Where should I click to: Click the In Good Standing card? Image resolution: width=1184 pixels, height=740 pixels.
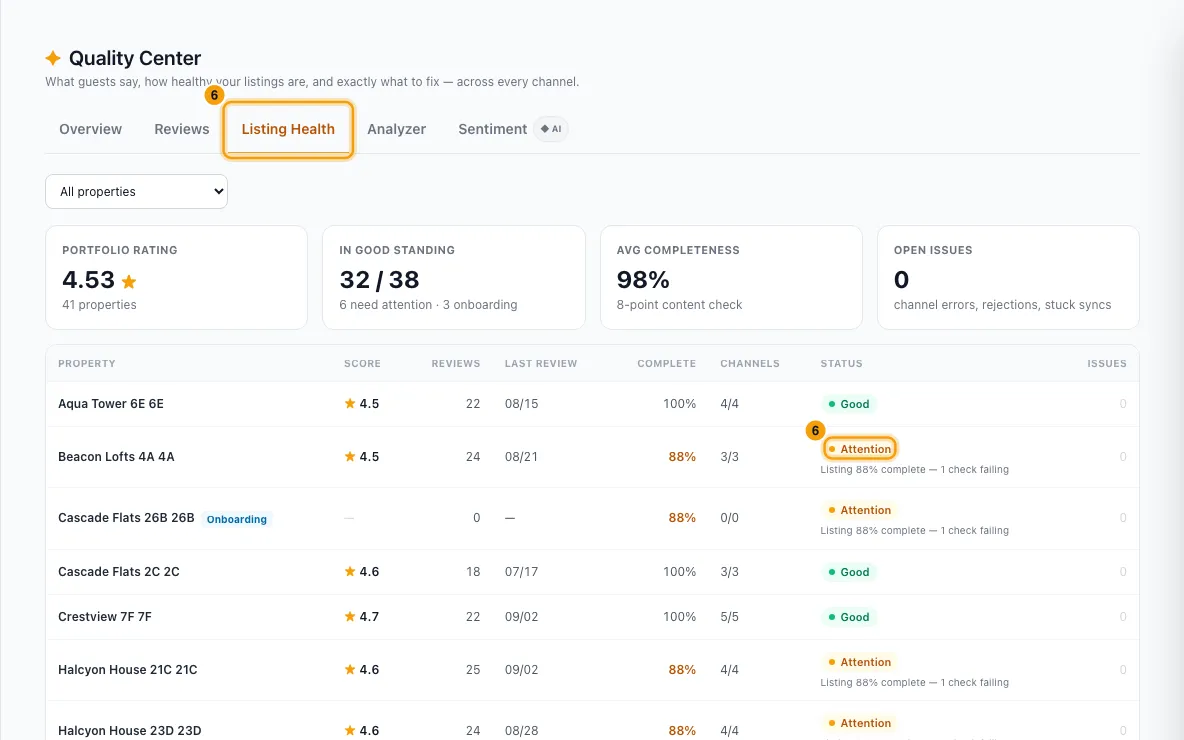click(454, 277)
